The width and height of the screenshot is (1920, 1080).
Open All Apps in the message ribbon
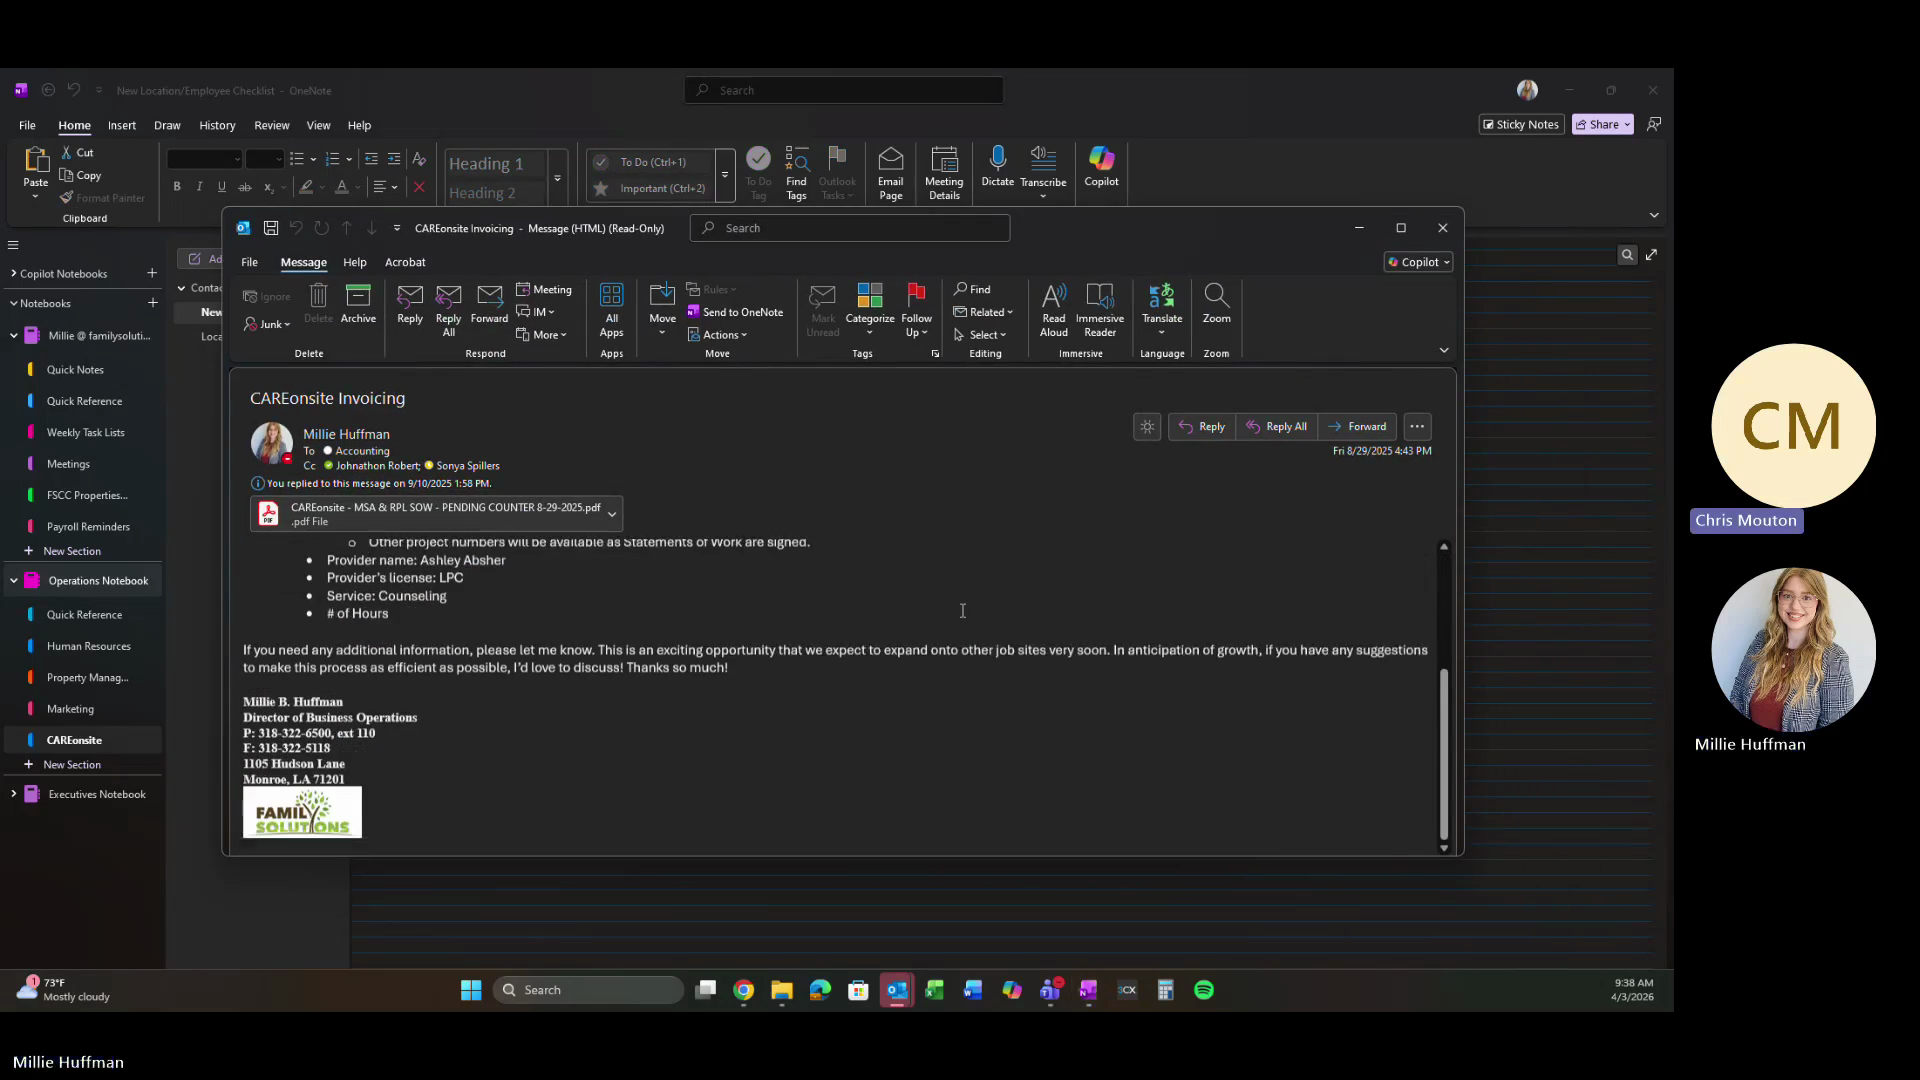point(611,310)
